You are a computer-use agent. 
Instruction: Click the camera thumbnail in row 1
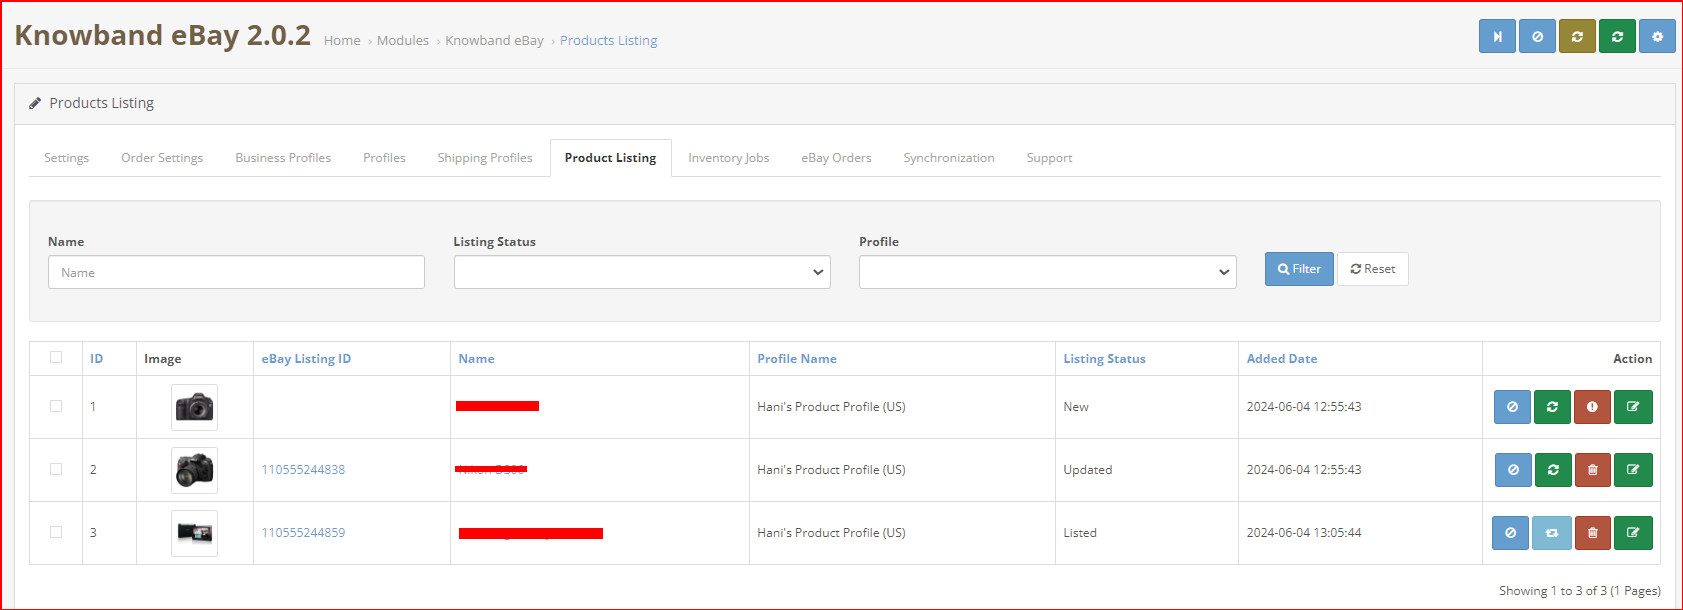[194, 407]
